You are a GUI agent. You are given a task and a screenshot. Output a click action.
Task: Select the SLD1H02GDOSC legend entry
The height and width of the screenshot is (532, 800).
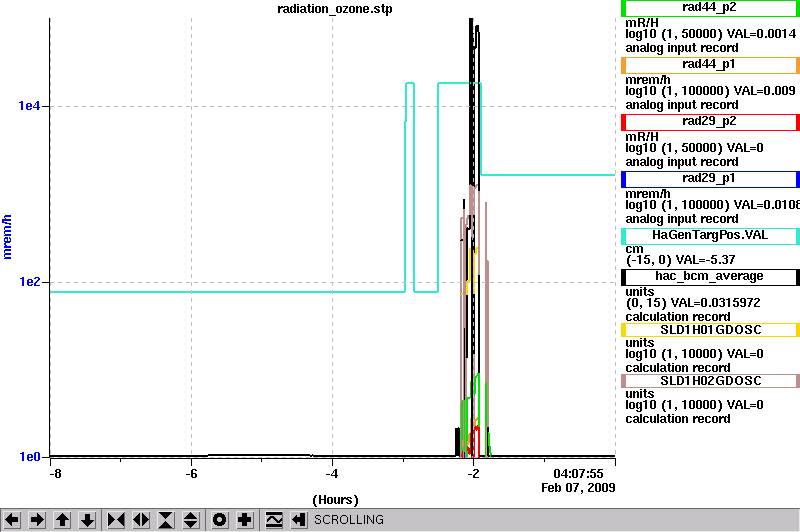(710, 381)
